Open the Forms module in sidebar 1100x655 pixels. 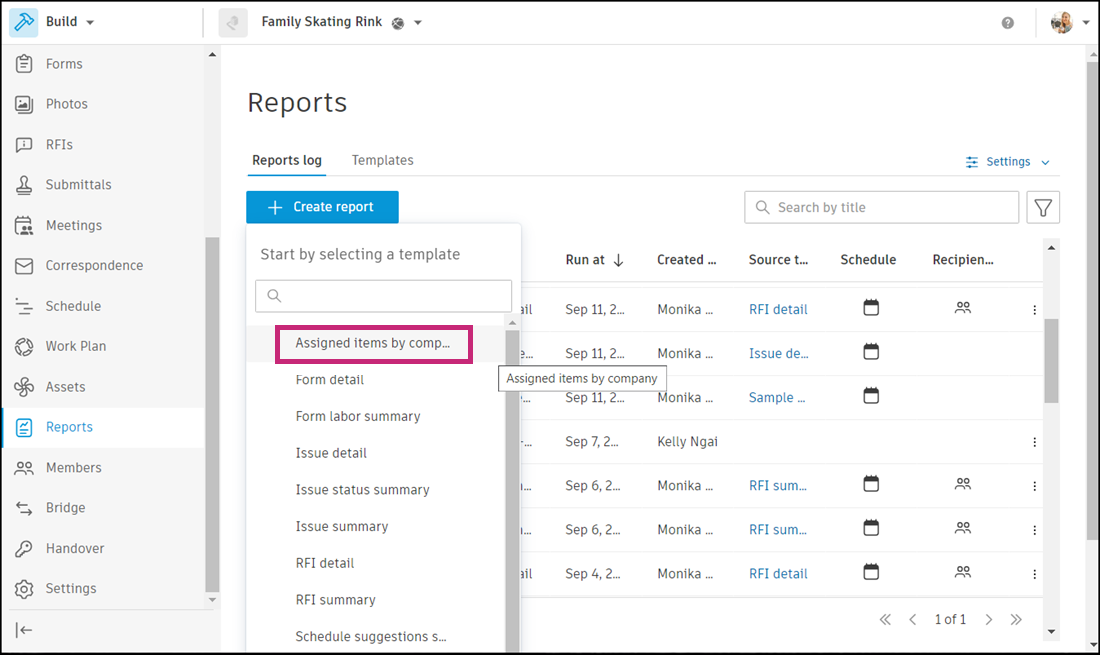pyautogui.click(x=63, y=64)
